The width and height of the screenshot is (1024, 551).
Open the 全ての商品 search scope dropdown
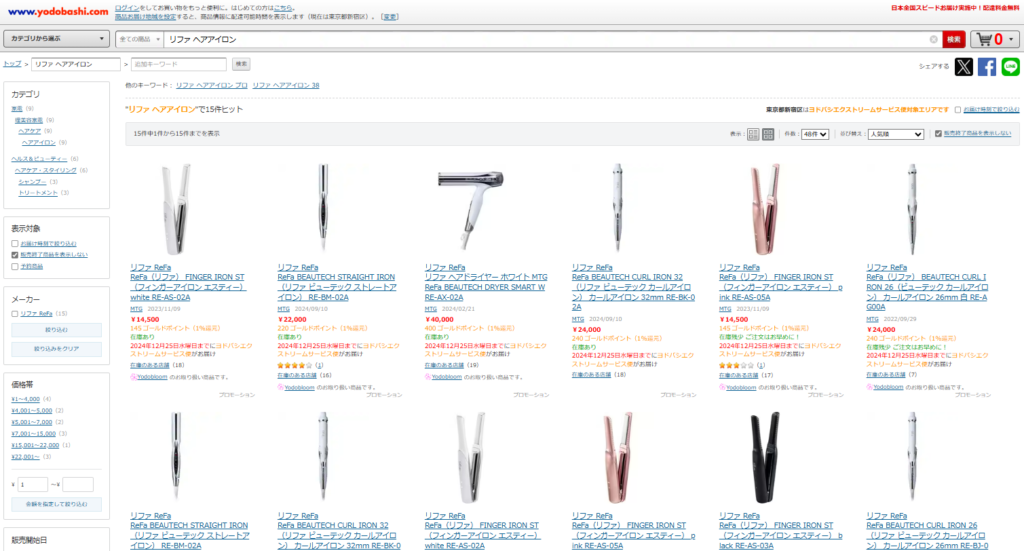139,39
